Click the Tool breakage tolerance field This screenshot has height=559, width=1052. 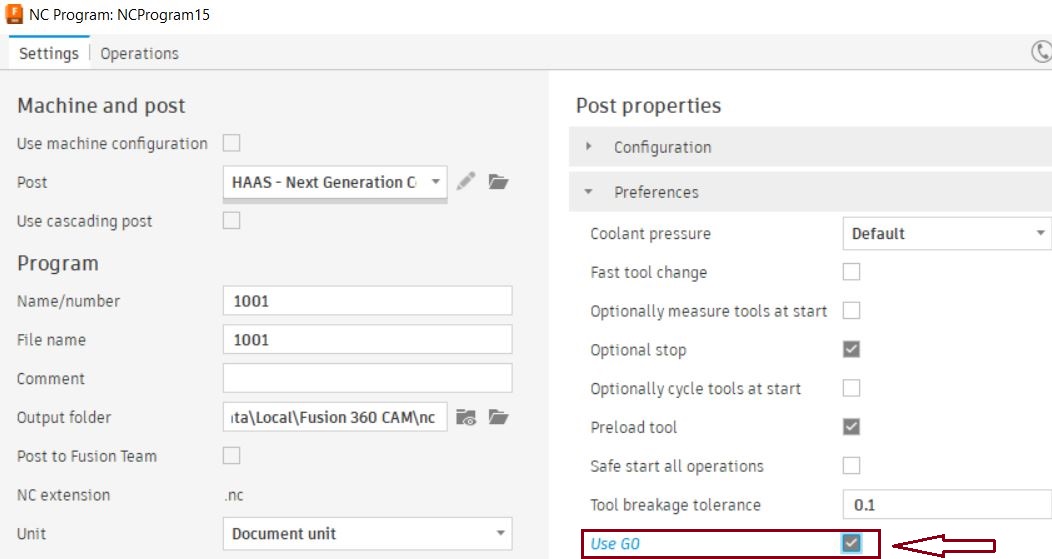click(x=945, y=505)
